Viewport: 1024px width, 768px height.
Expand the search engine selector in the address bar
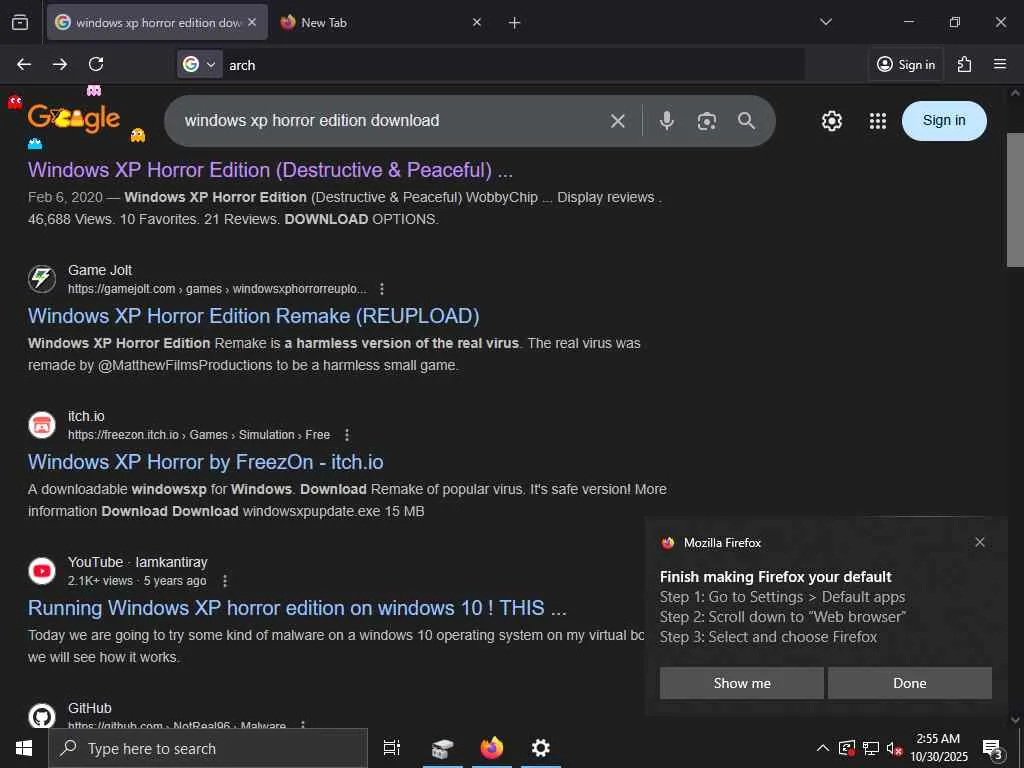point(200,64)
